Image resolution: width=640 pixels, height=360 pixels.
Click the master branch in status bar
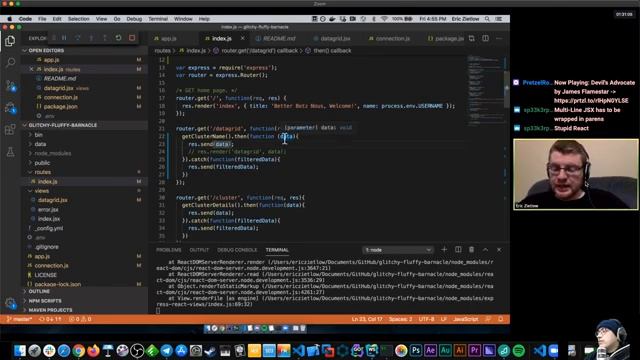pos(19,319)
